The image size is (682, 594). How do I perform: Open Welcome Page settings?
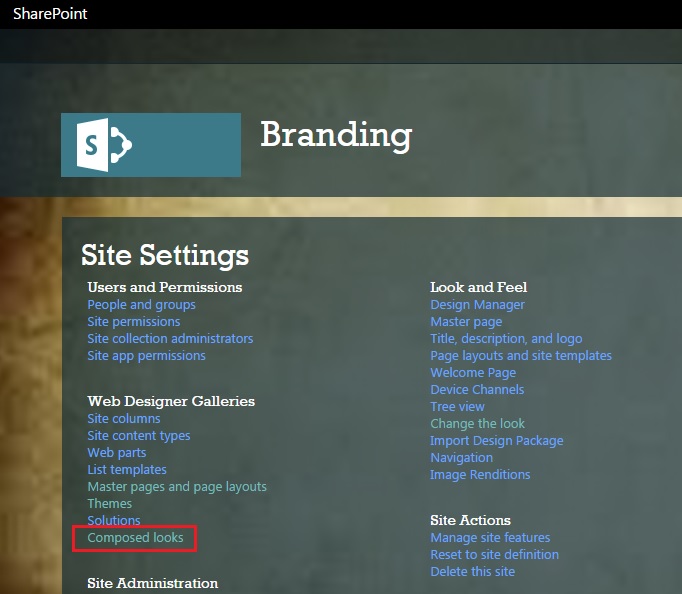(473, 372)
